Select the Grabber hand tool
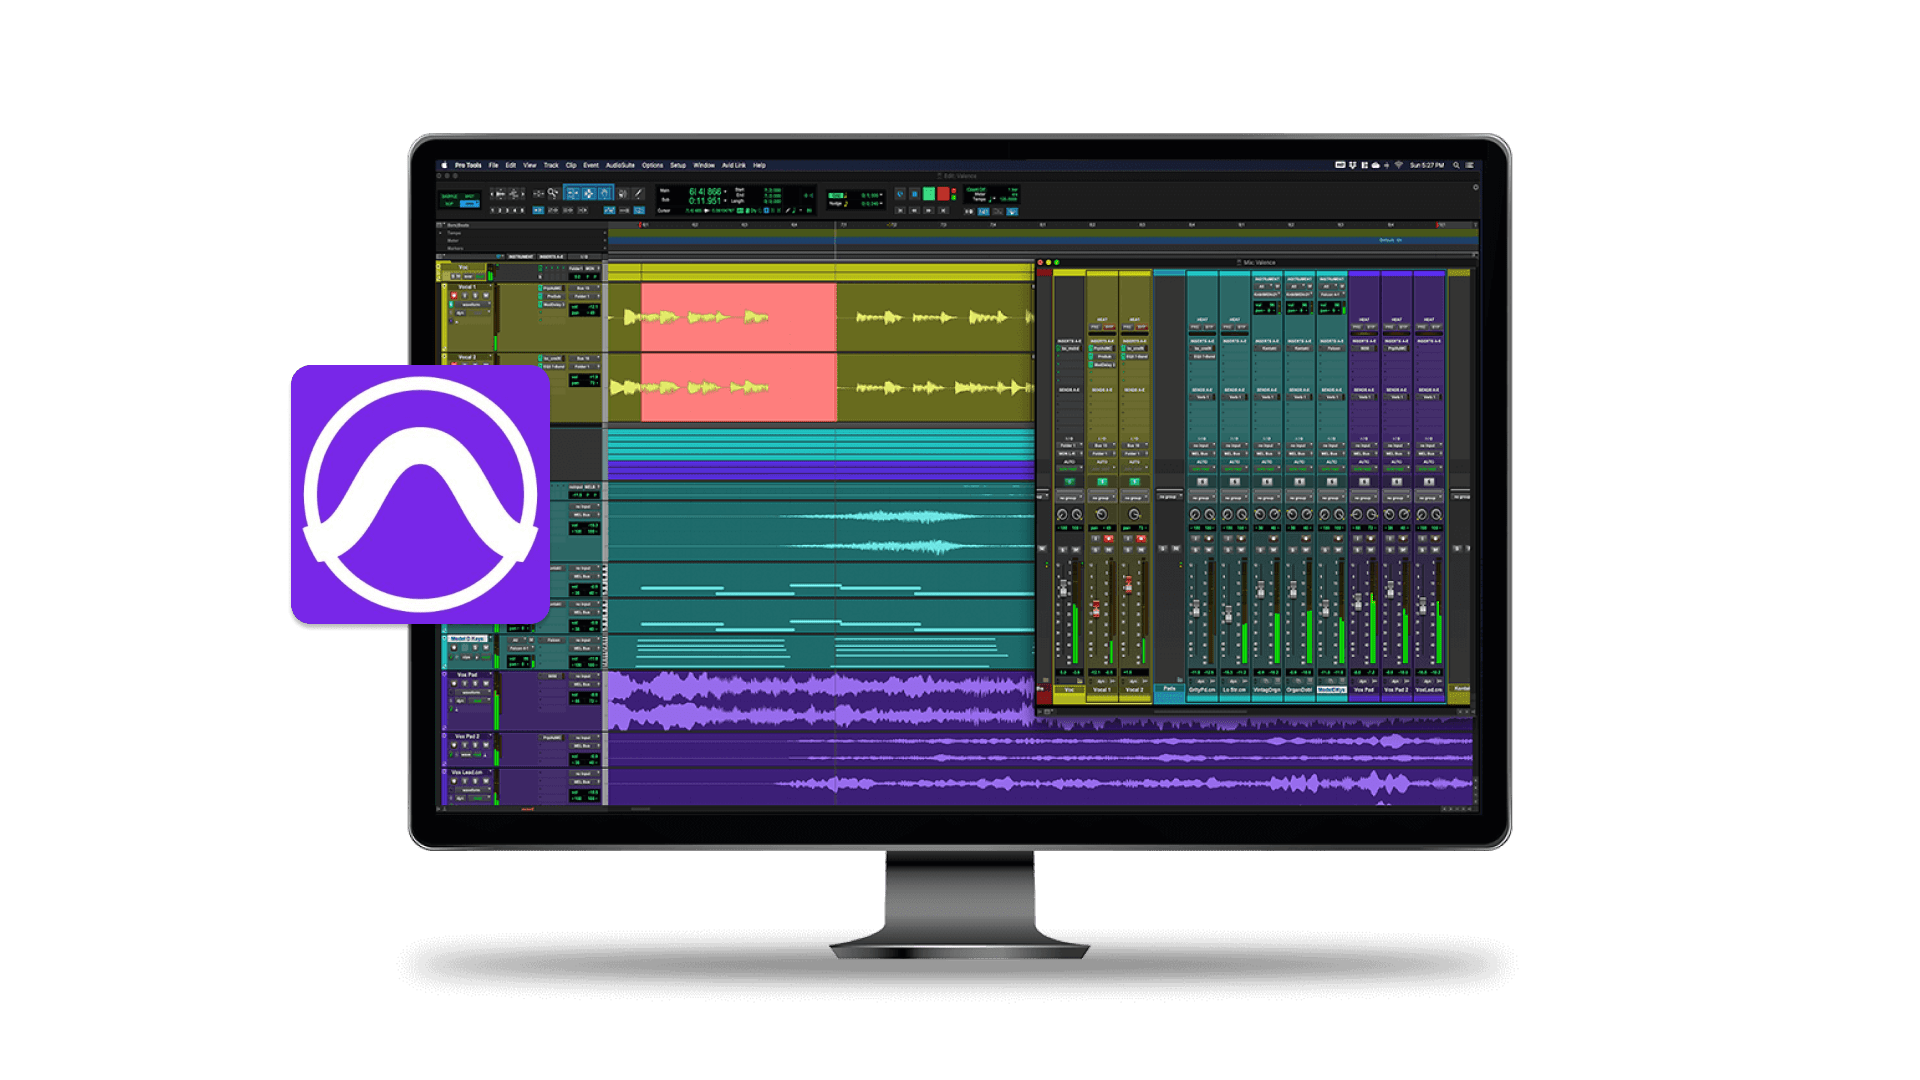1920x1080 pixels. click(604, 193)
